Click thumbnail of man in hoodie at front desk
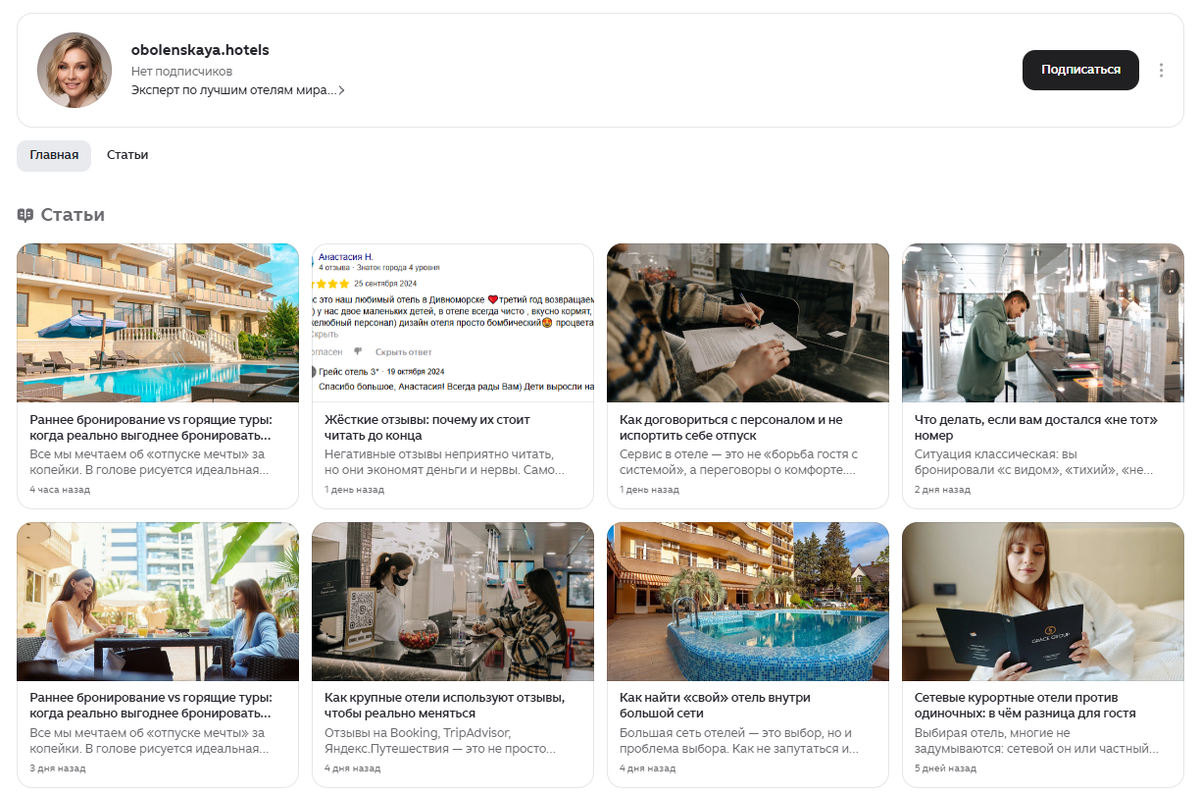Image resolution: width=1200 pixels, height=794 pixels. coord(1043,323)
